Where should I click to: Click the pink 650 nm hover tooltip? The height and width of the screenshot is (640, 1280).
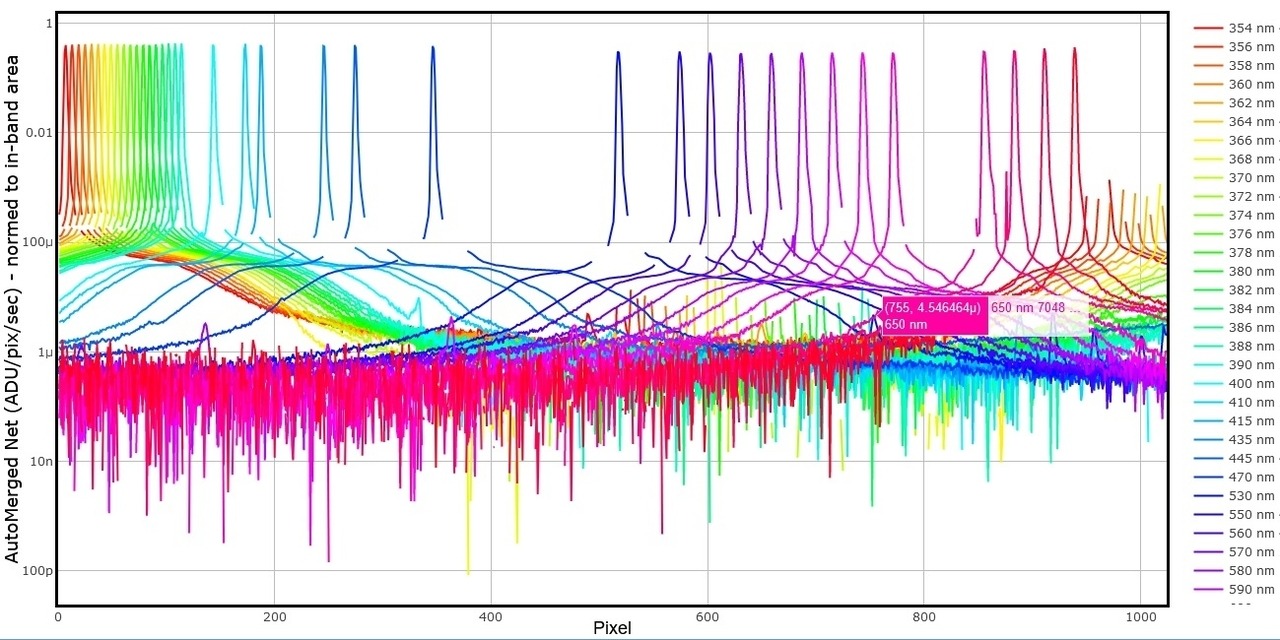(934, 315)
